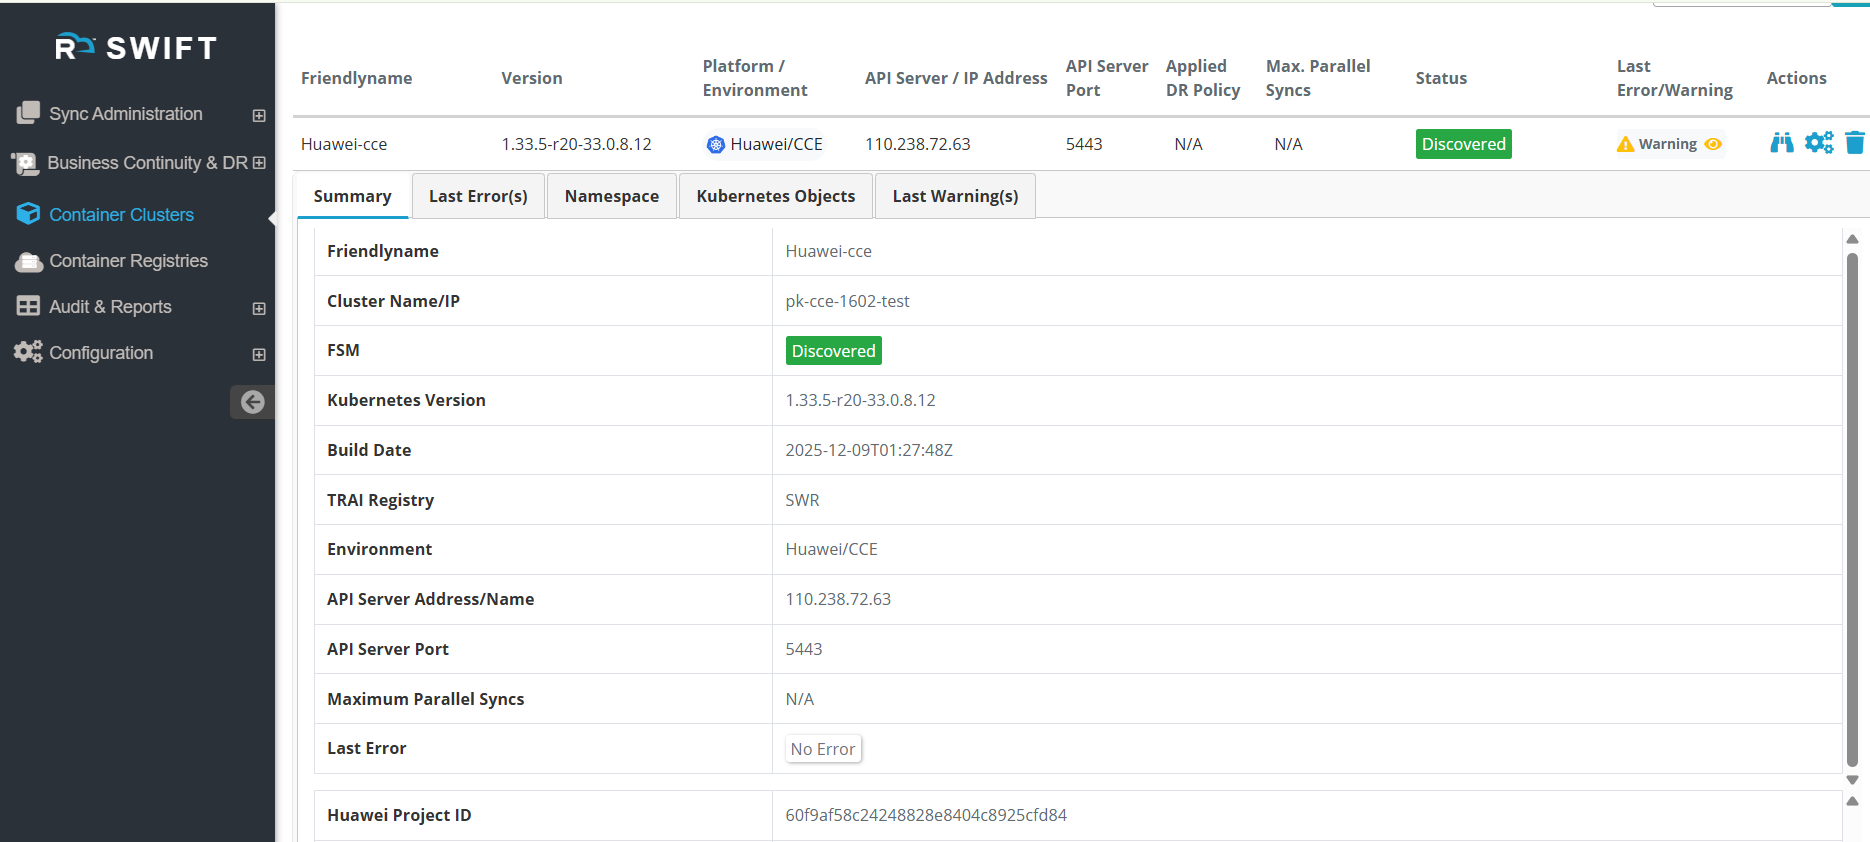Expand the Business Continuity & DR menu
Screen dimensions: 1870x842
259,163
